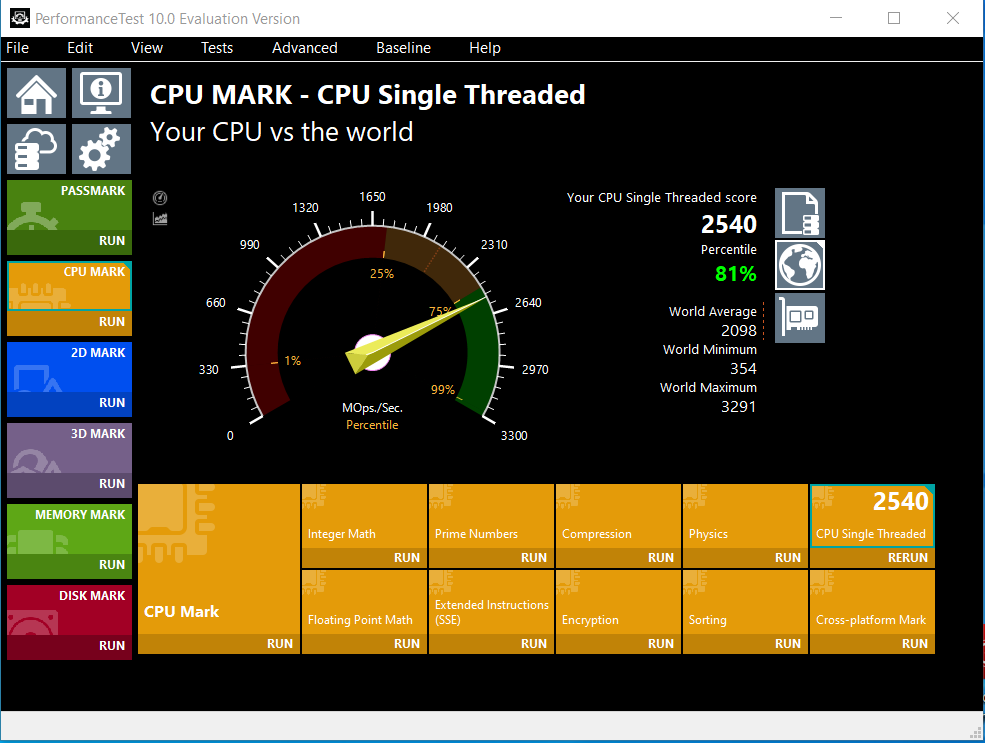Viewport: 985px width, 743px height.
Task: Select the PASSMARK tile
Action: click(x=70, y=205)
